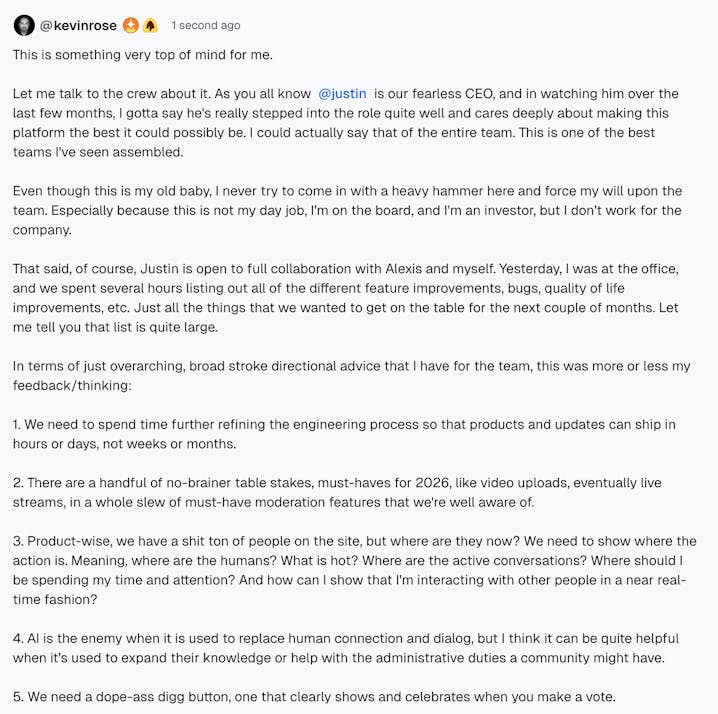Open the @kevinrose username profile link
The image size is (718, 714).
(x=77, y=25)
